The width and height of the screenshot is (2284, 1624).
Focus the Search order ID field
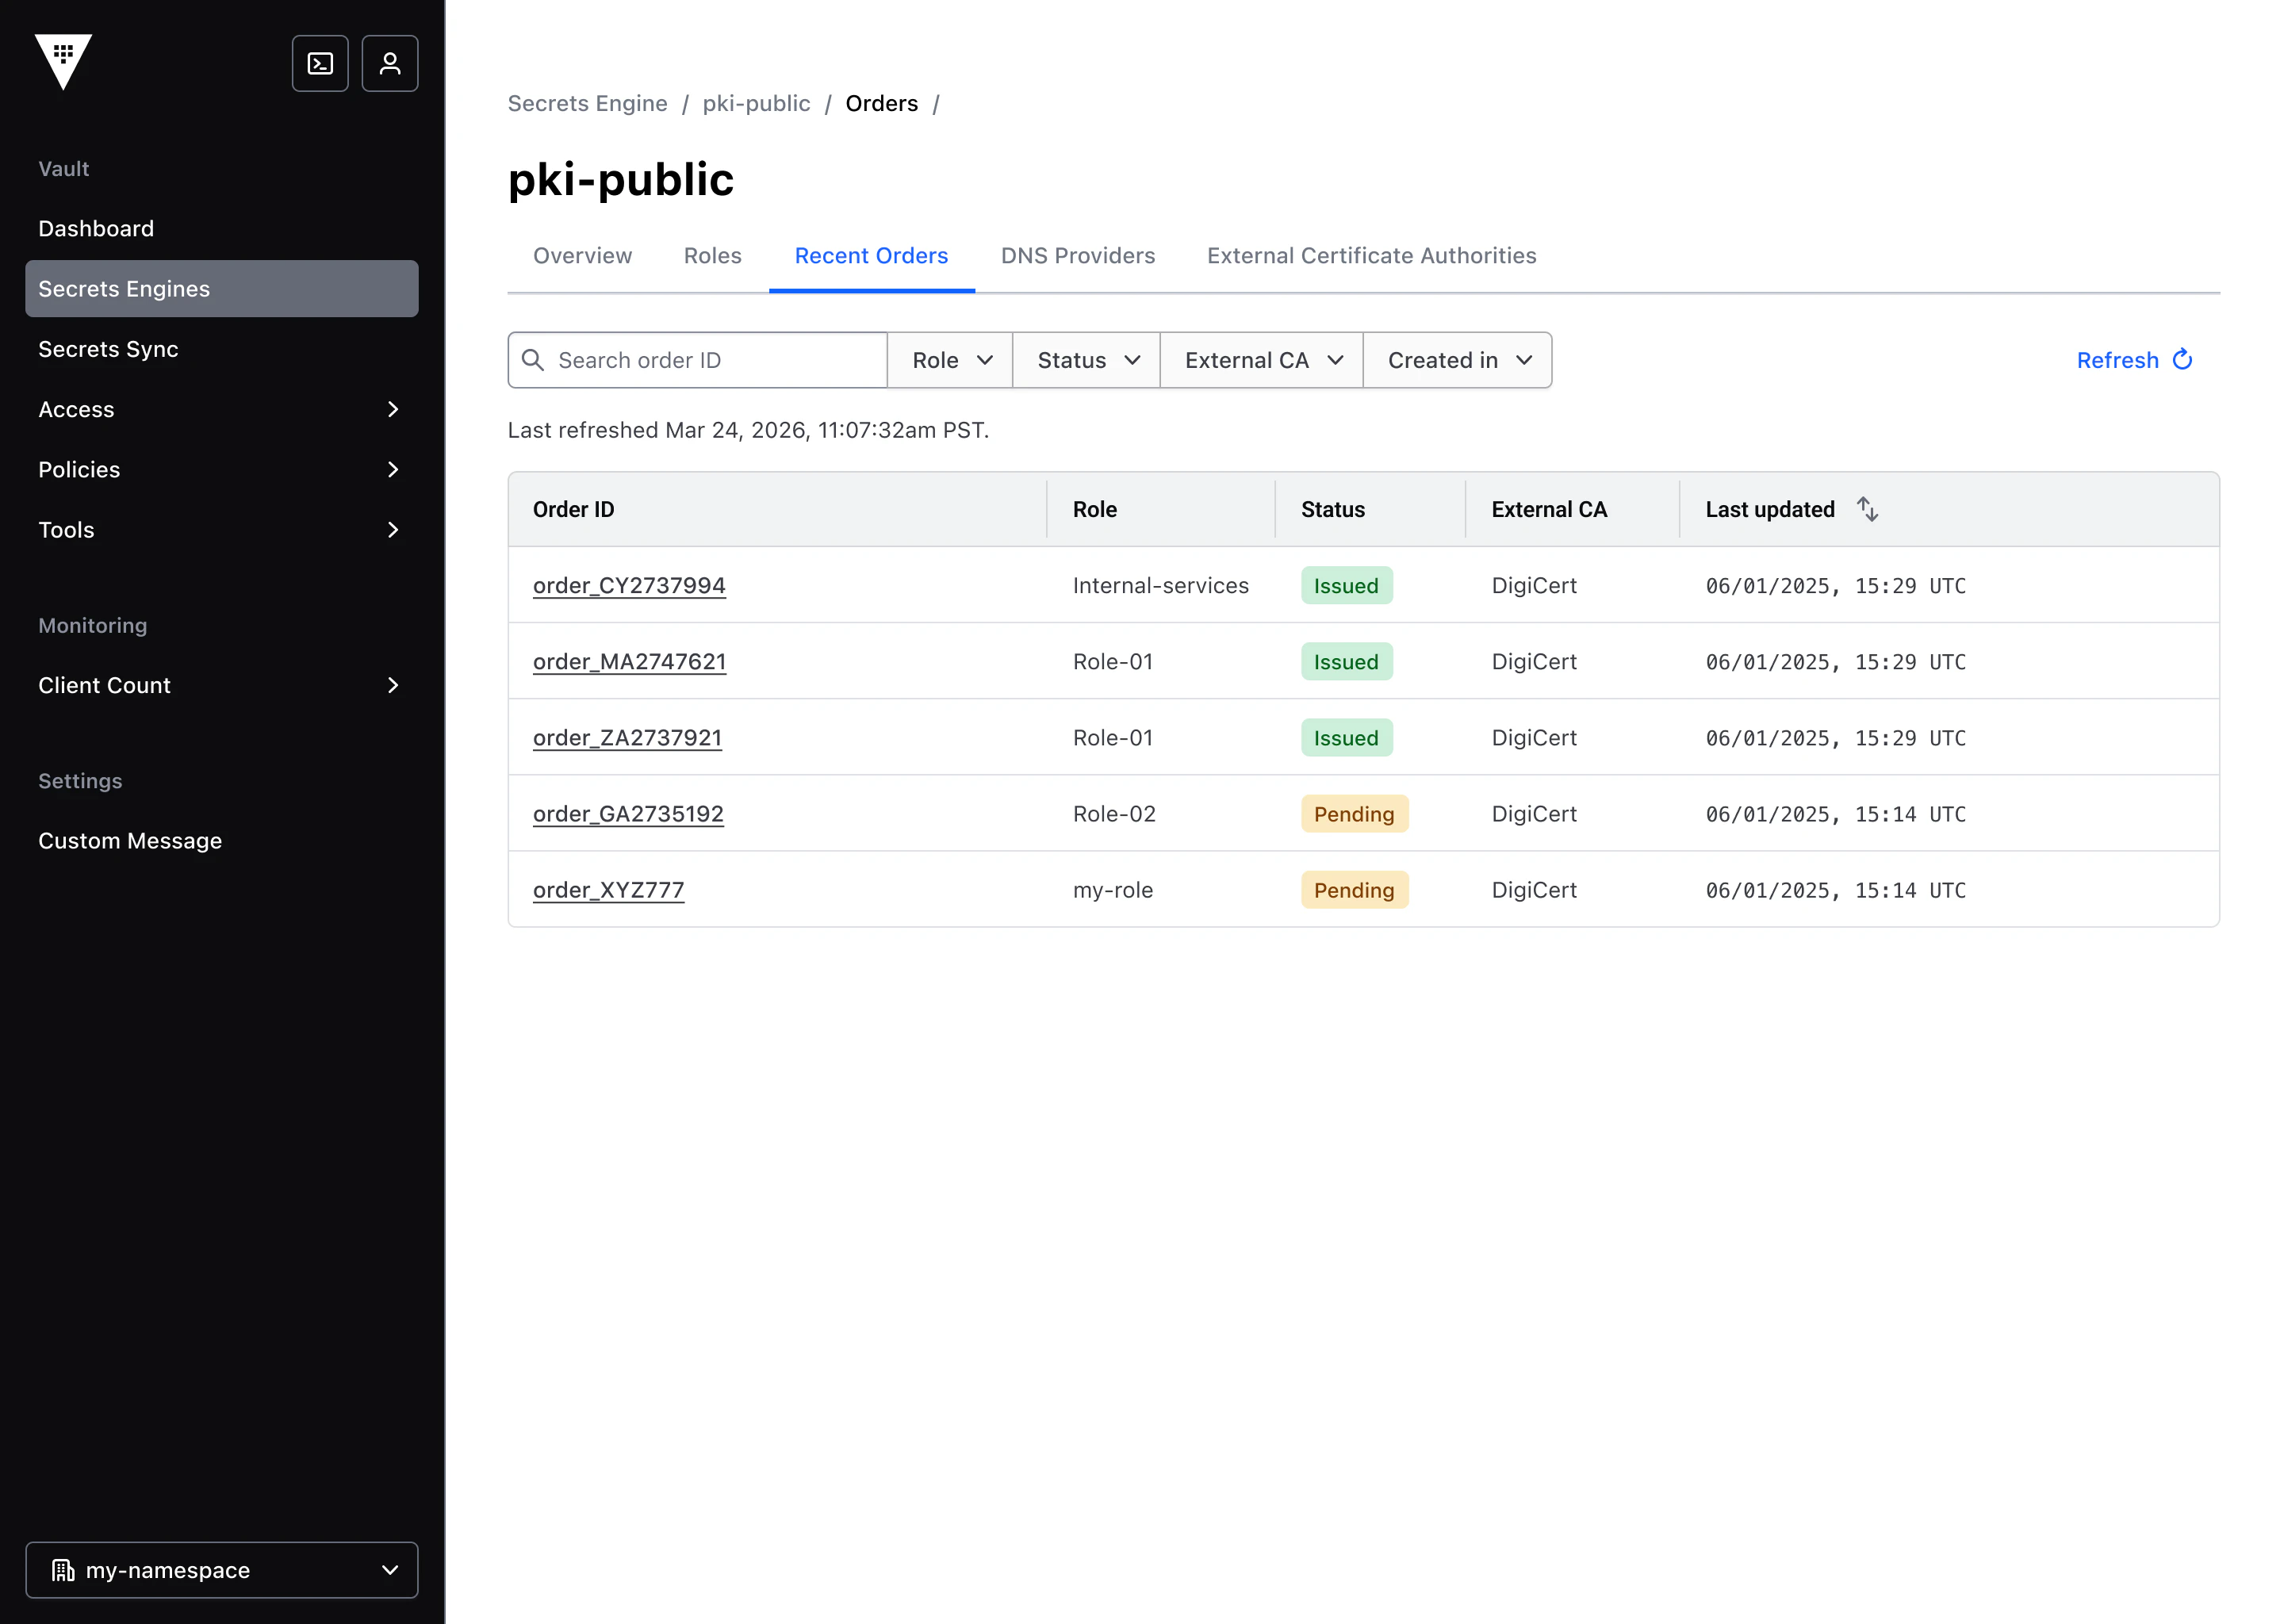698,360
